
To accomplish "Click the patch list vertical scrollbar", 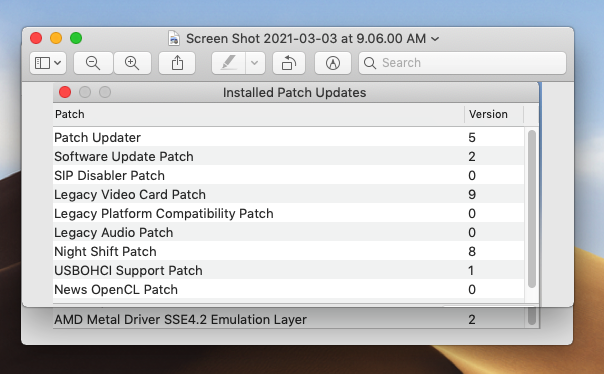I will click(532, 209).
